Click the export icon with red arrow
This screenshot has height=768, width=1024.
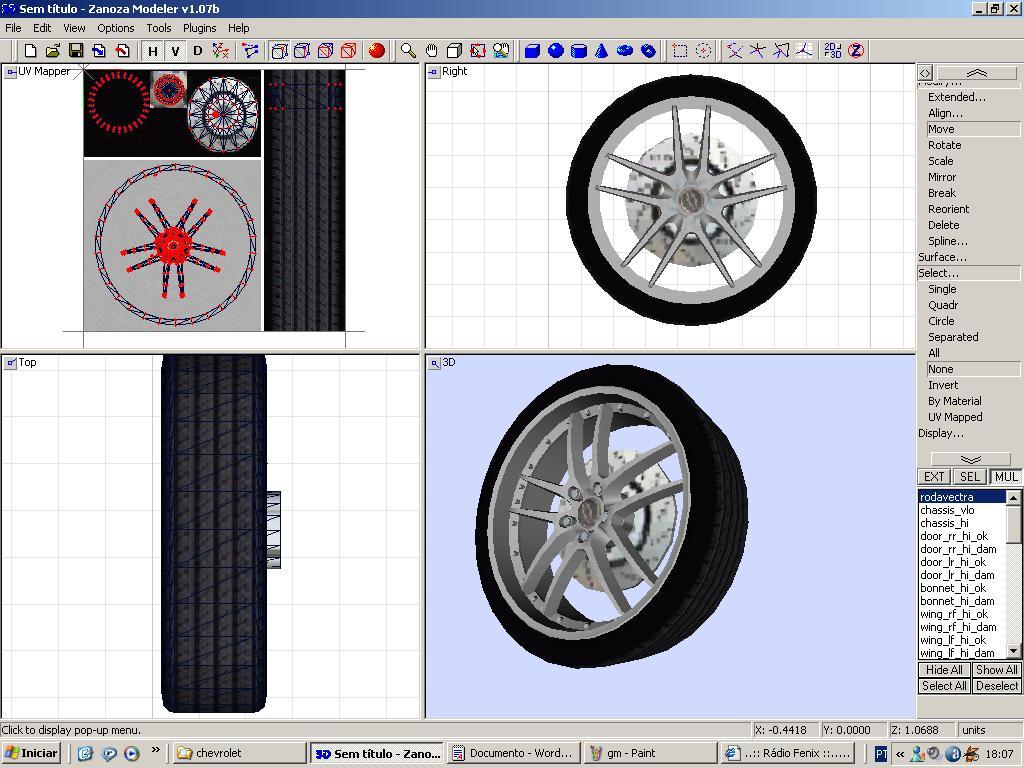[122, 51]
